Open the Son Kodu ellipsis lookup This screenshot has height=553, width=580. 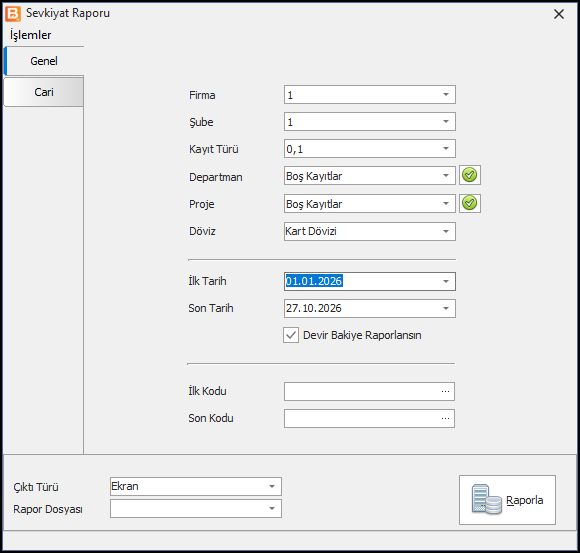[x=445, y=418]
